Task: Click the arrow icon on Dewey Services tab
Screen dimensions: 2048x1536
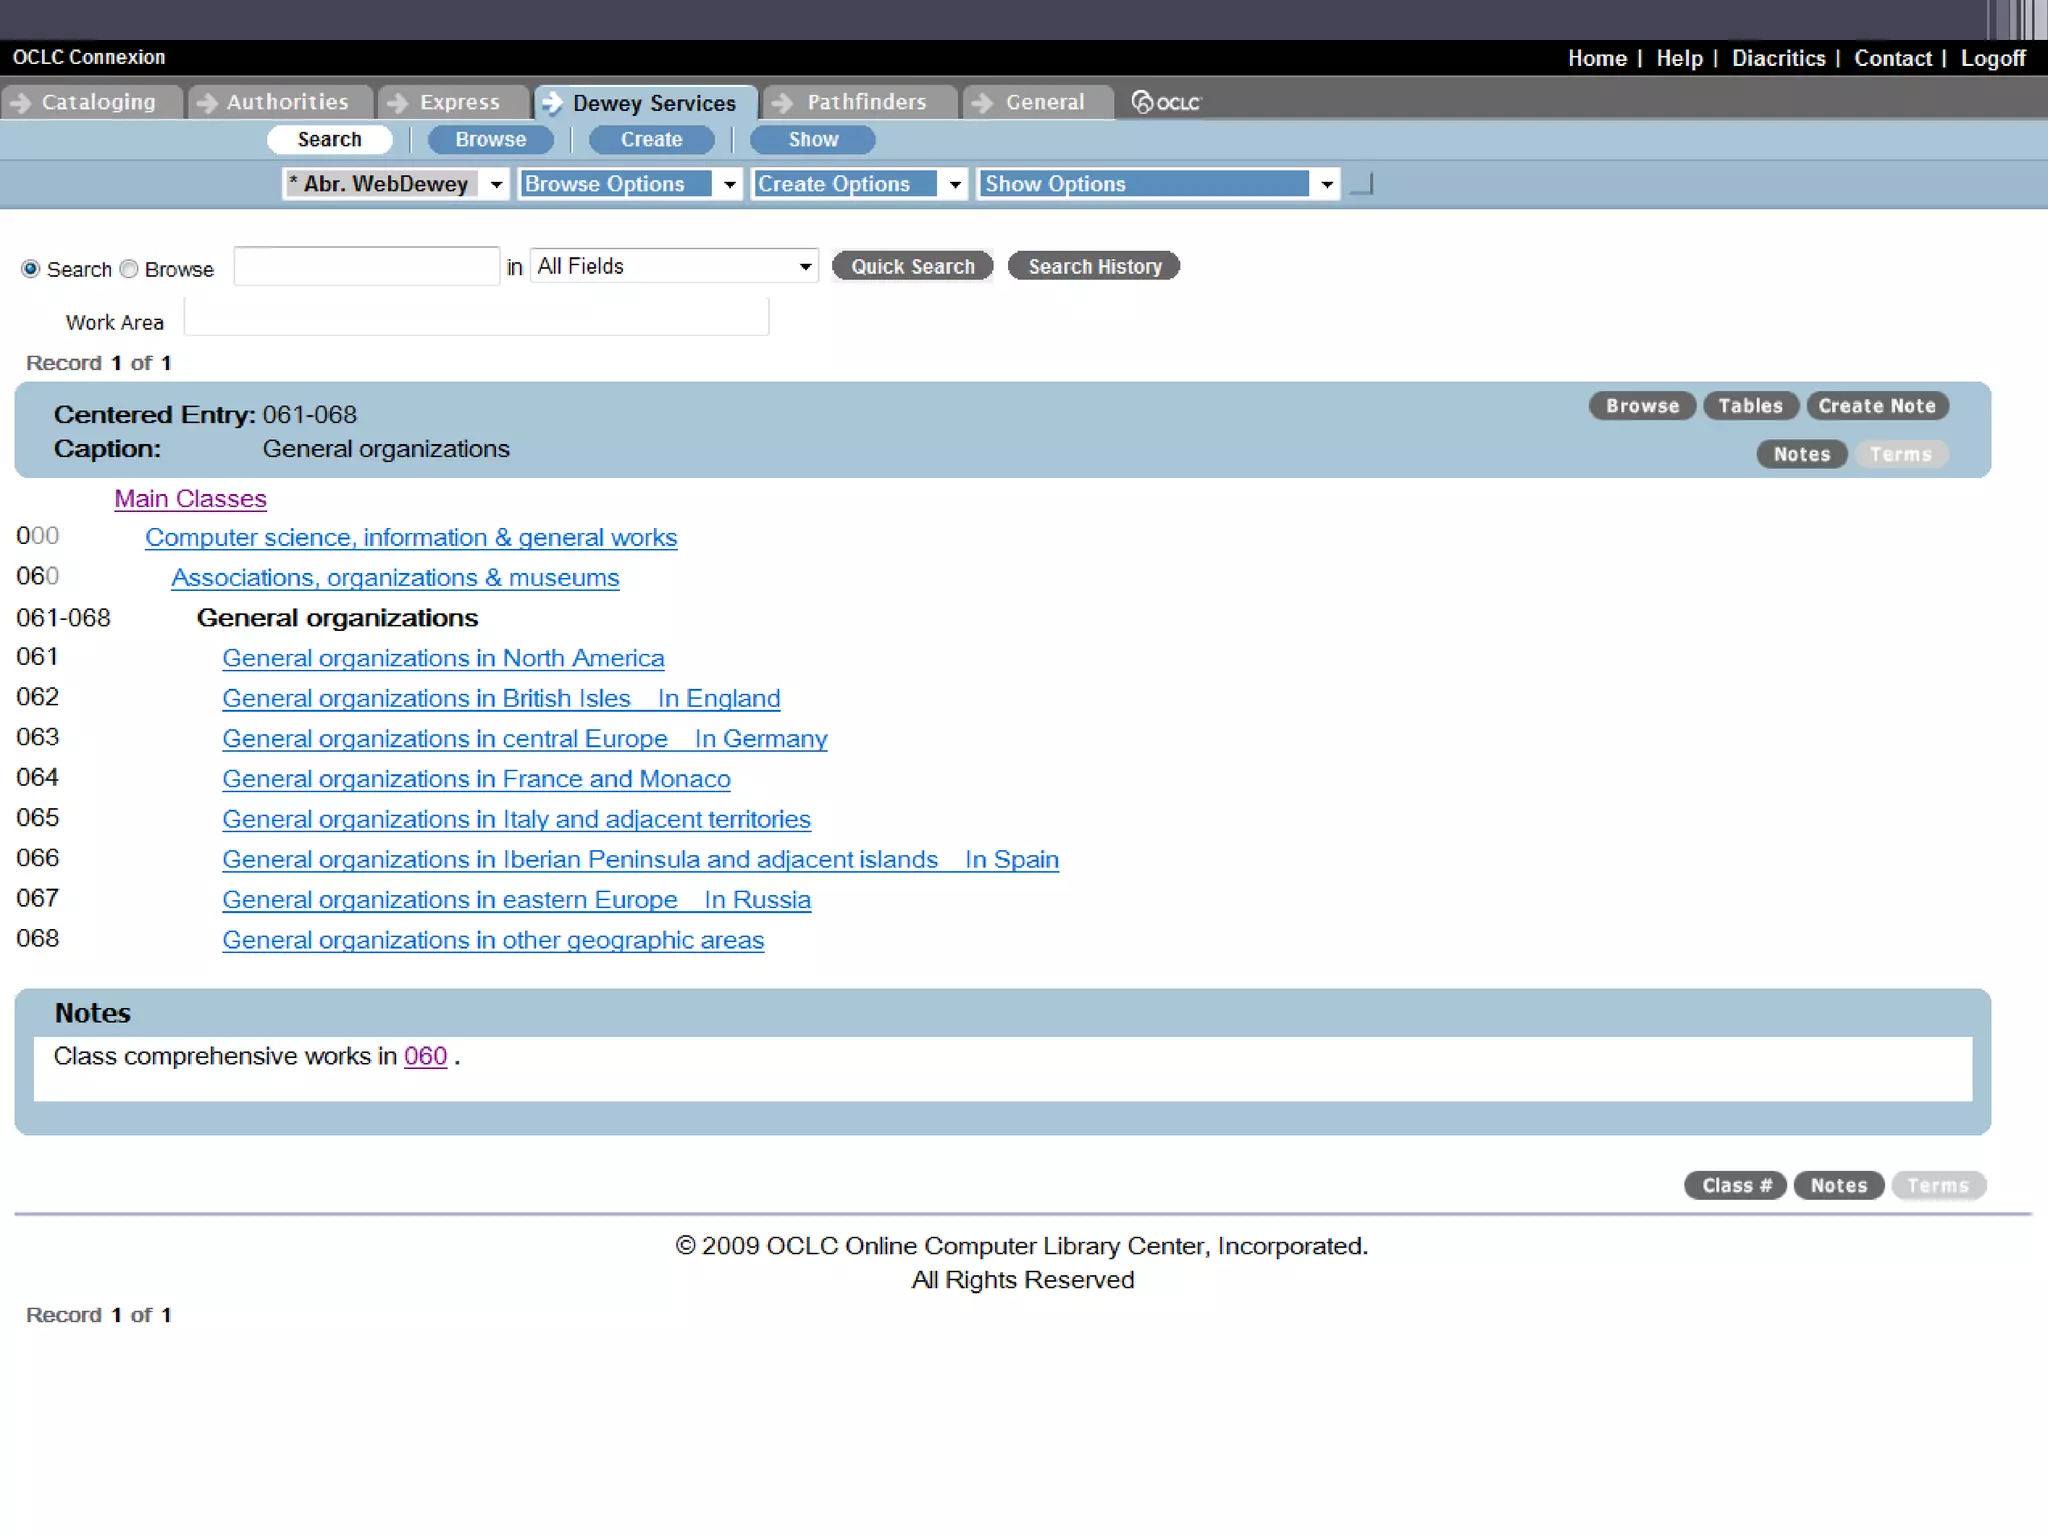Action: click(551, 103)
